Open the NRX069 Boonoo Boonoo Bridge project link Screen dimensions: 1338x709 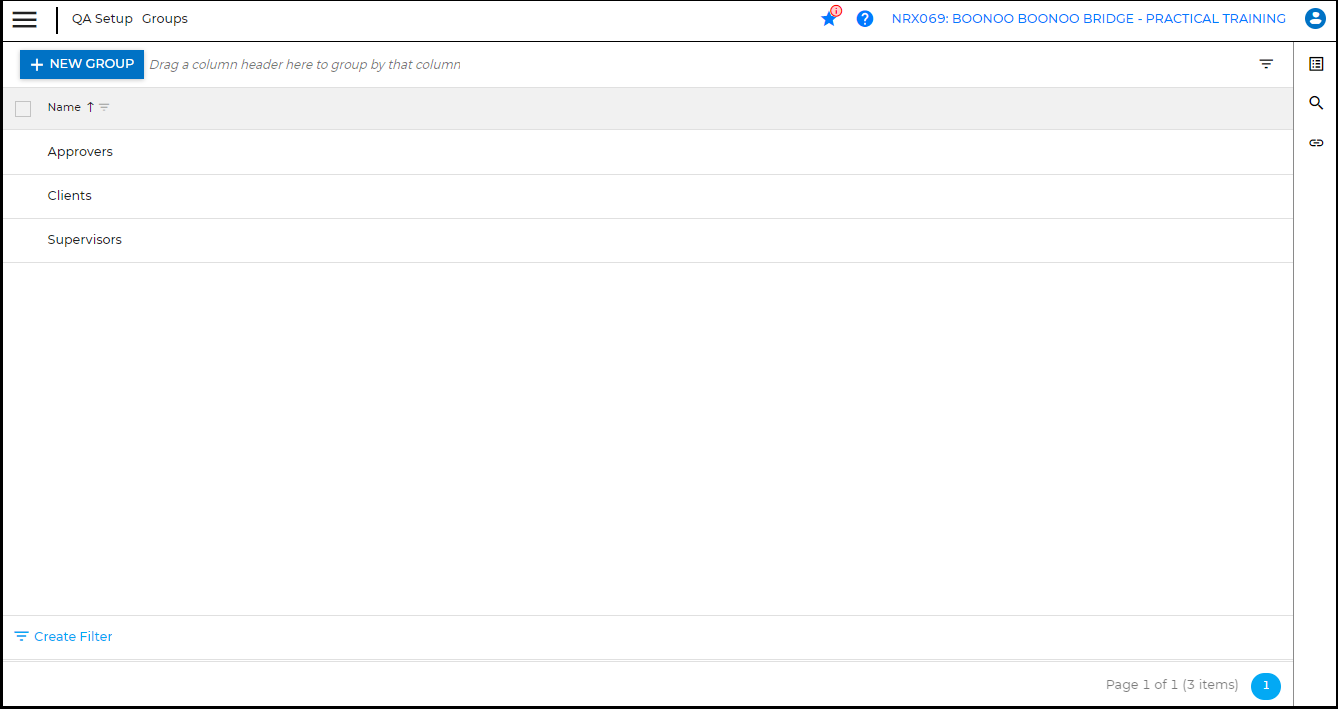pos(1088,19)
